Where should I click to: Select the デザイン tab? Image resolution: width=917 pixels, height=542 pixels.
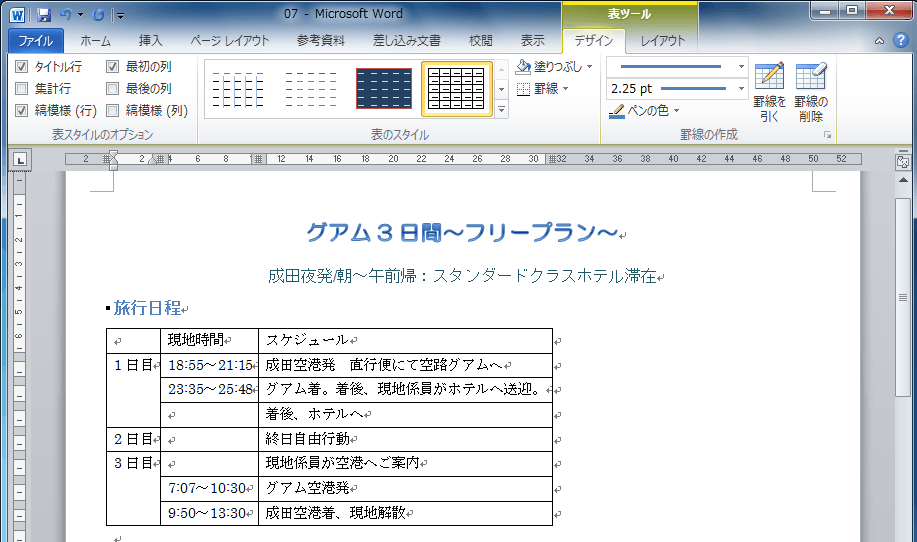coord(594,41)
